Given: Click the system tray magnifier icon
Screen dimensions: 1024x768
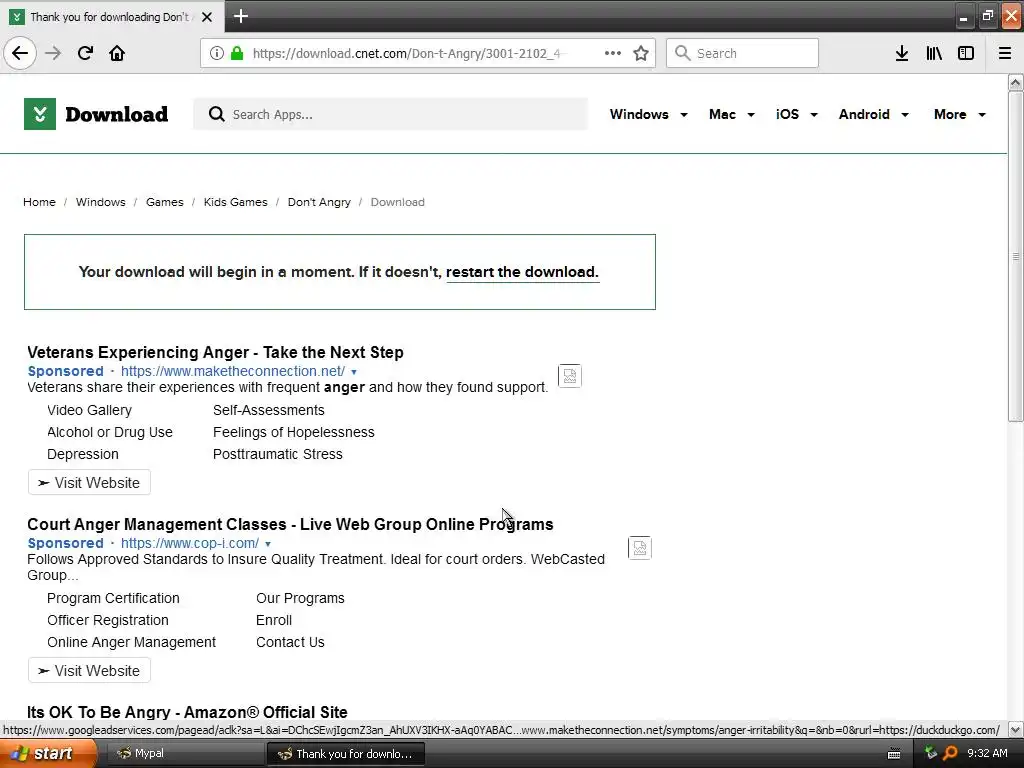Looking at the screenshot, I should tap(950, 753).
